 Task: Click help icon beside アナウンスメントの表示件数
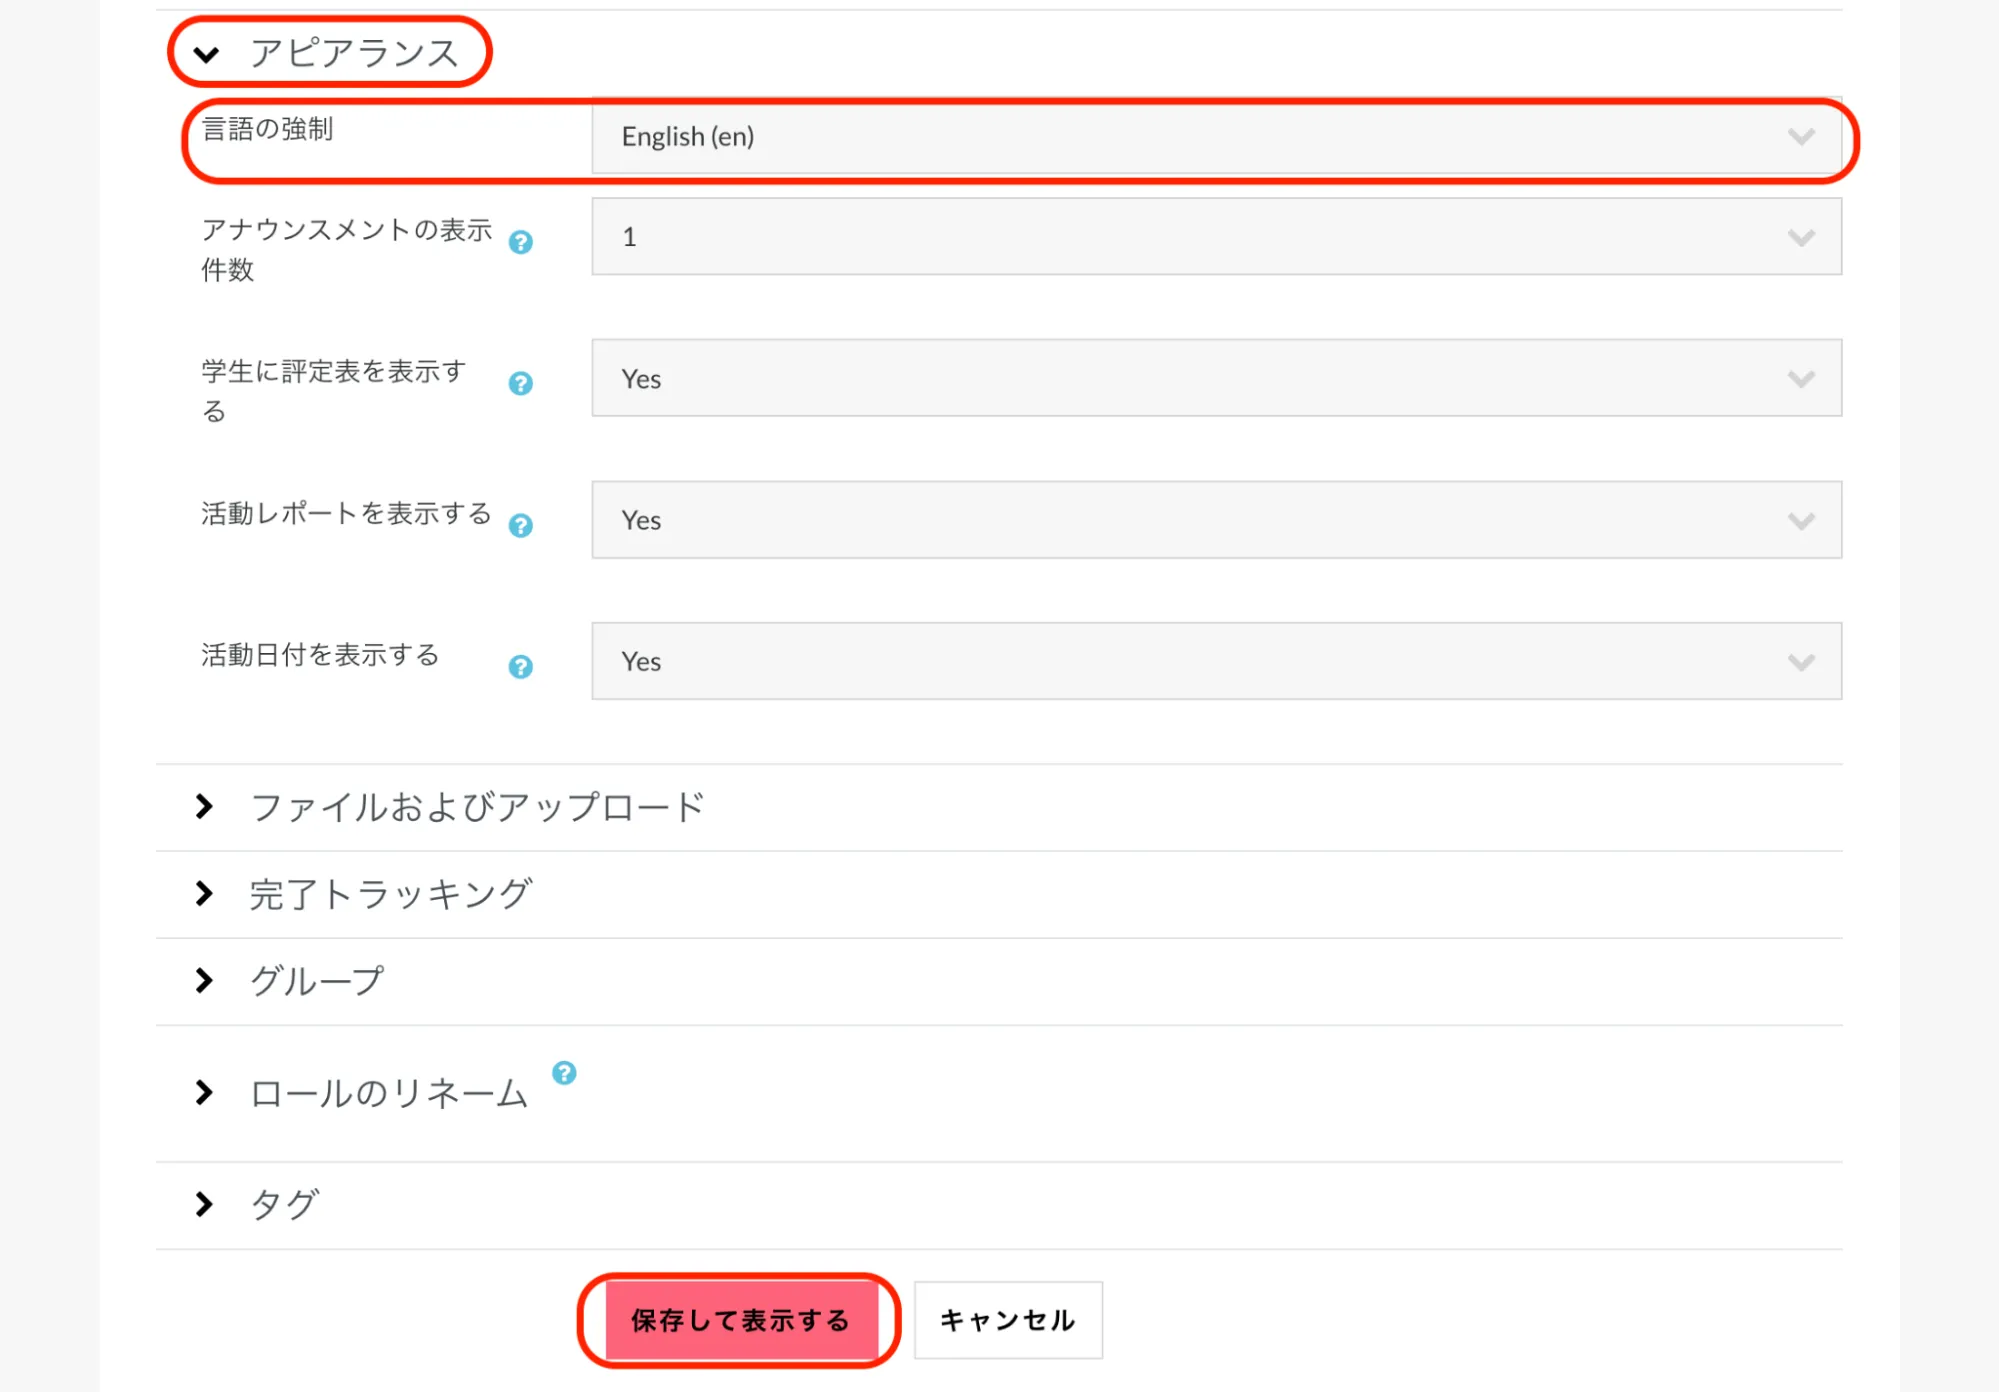[520, 242]
